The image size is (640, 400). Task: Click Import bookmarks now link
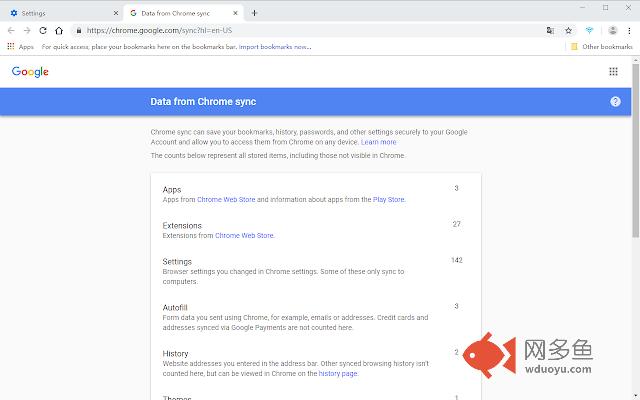(275, 47)
